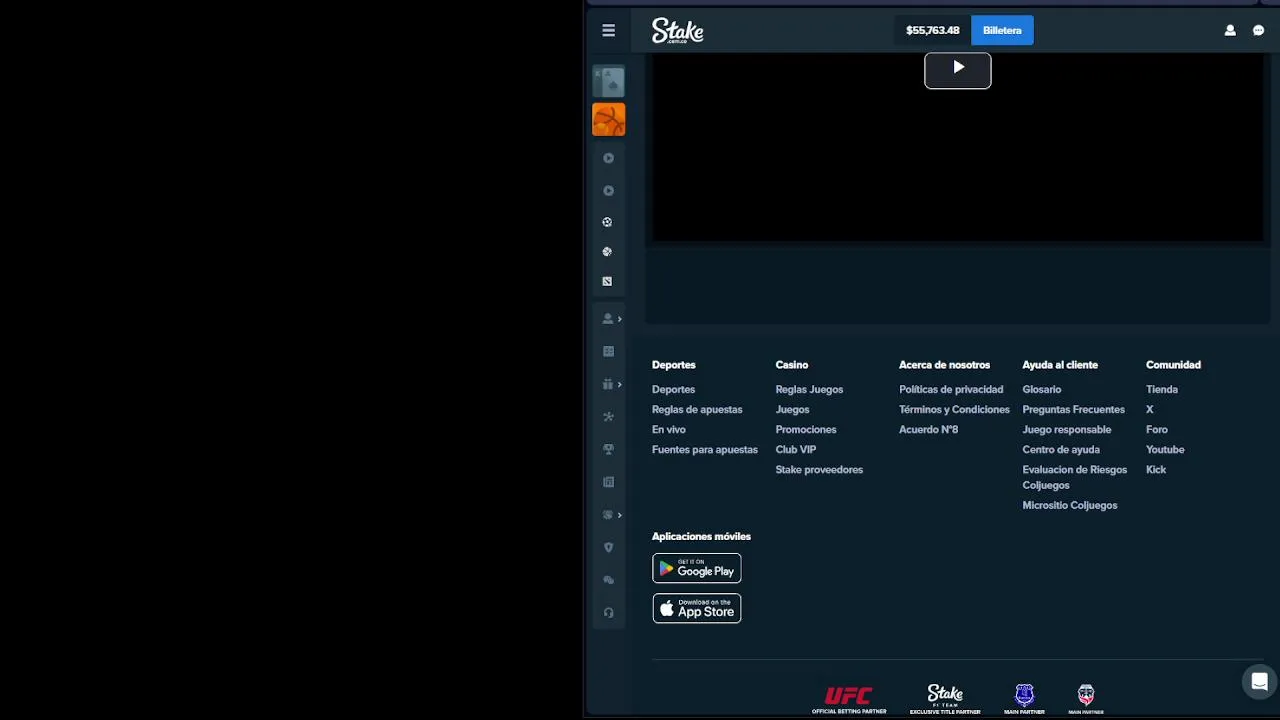Get the app on Google Play
The image size is (1280, 720).
tap(697, 568)
